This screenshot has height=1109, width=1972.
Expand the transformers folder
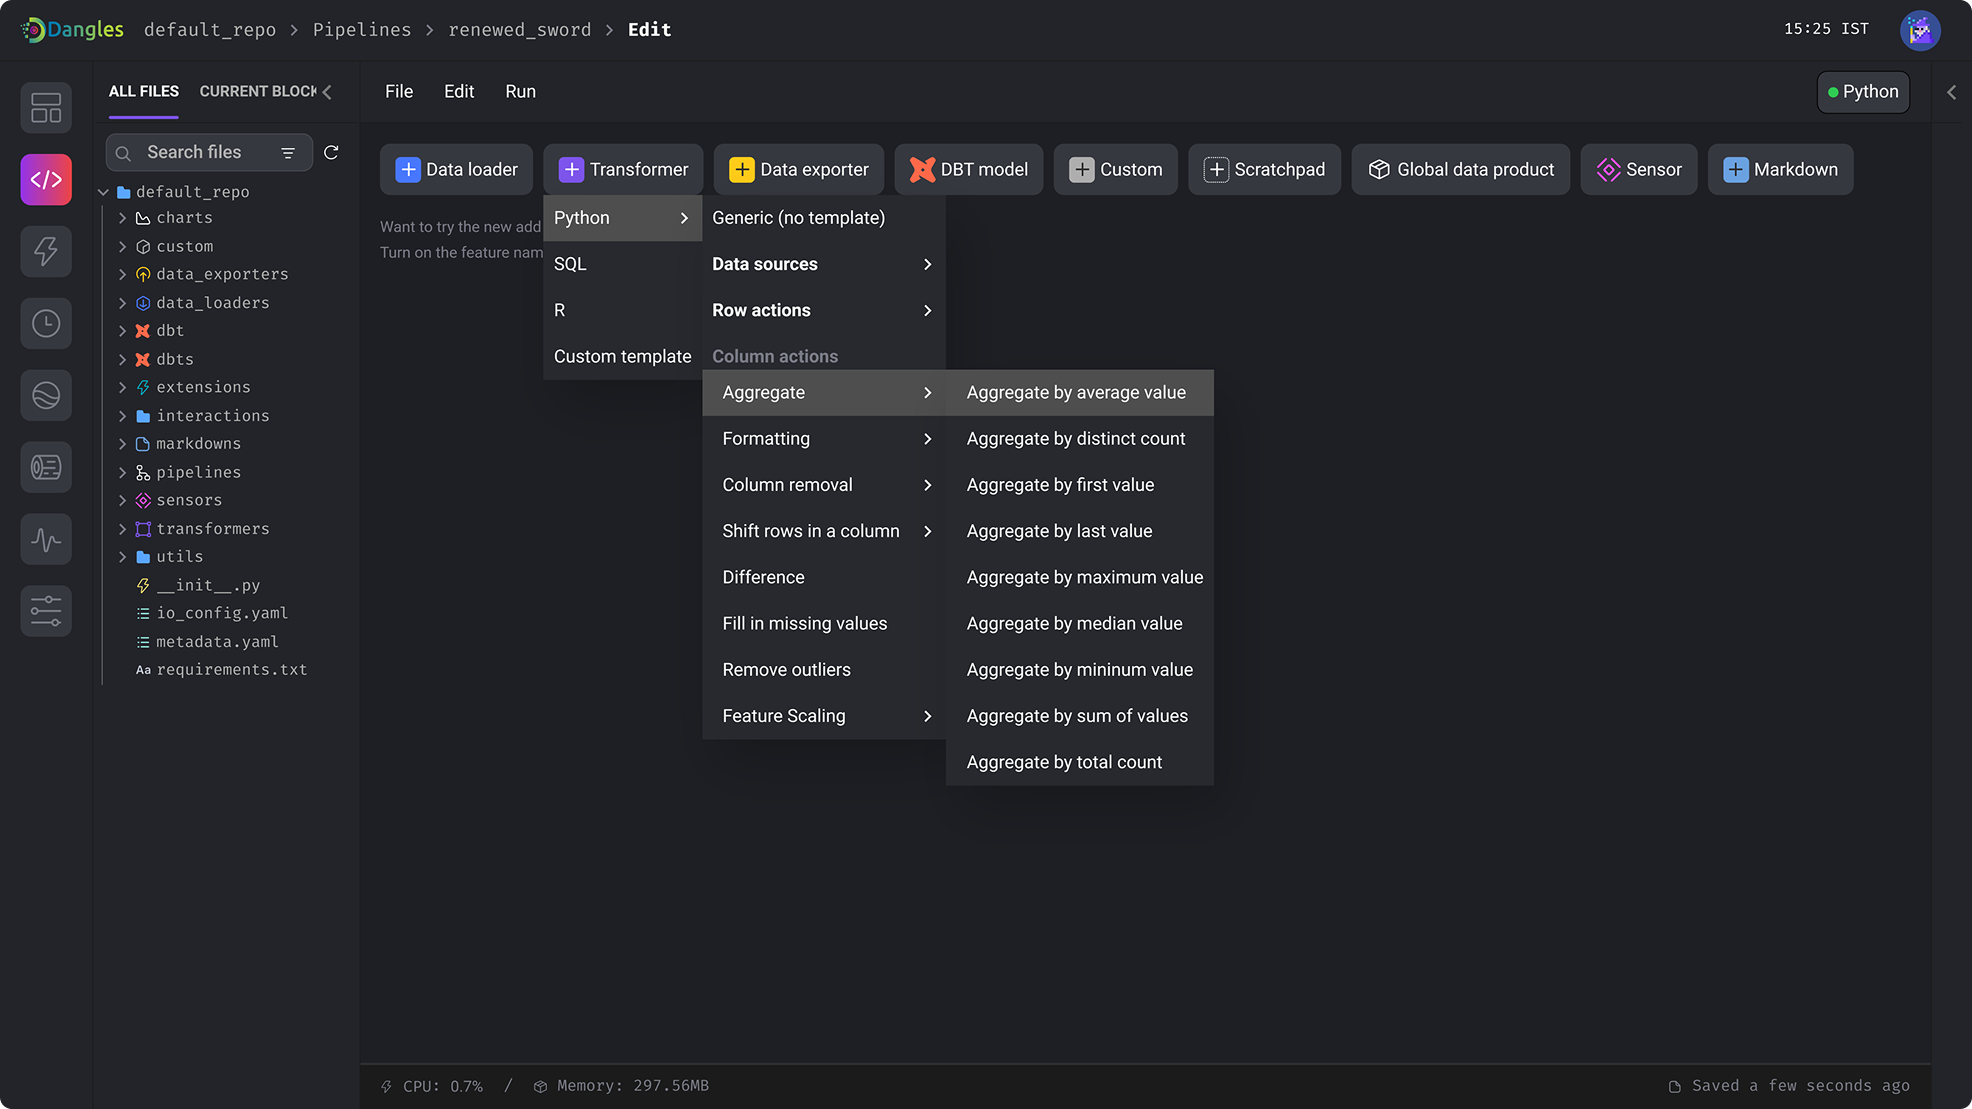click(123, 528)
